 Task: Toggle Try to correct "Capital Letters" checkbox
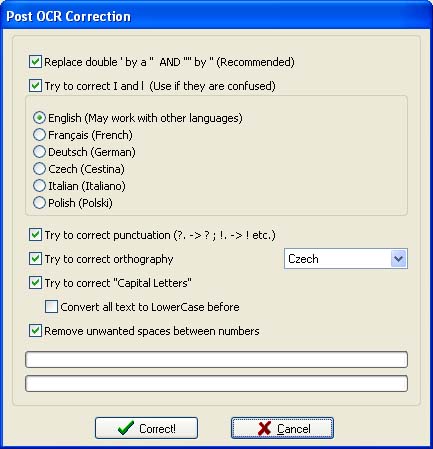35,283
